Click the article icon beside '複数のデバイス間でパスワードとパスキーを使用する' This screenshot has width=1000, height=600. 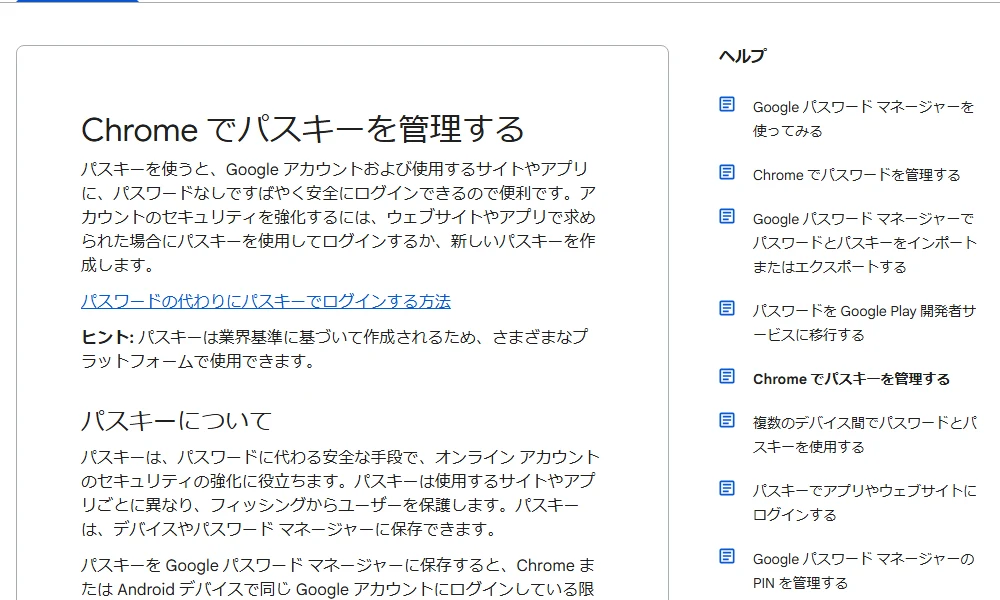(x=727, y=421)
